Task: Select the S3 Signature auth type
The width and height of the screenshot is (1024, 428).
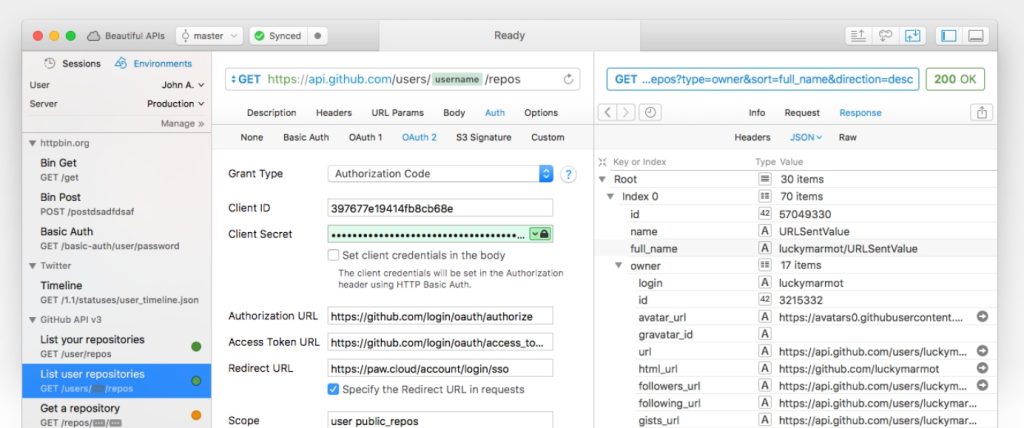Action: click(x=483, y=138)
